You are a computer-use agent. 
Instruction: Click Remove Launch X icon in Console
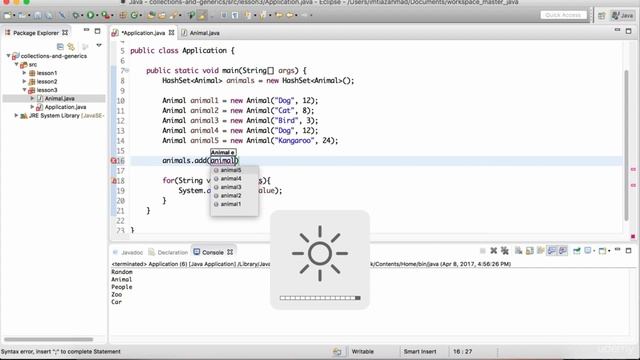493,251
